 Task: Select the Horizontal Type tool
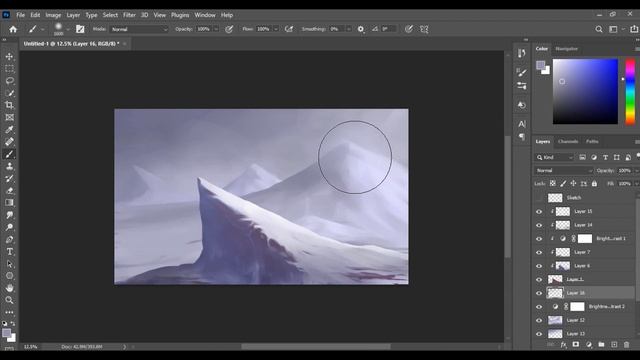[x=9, y=252]
